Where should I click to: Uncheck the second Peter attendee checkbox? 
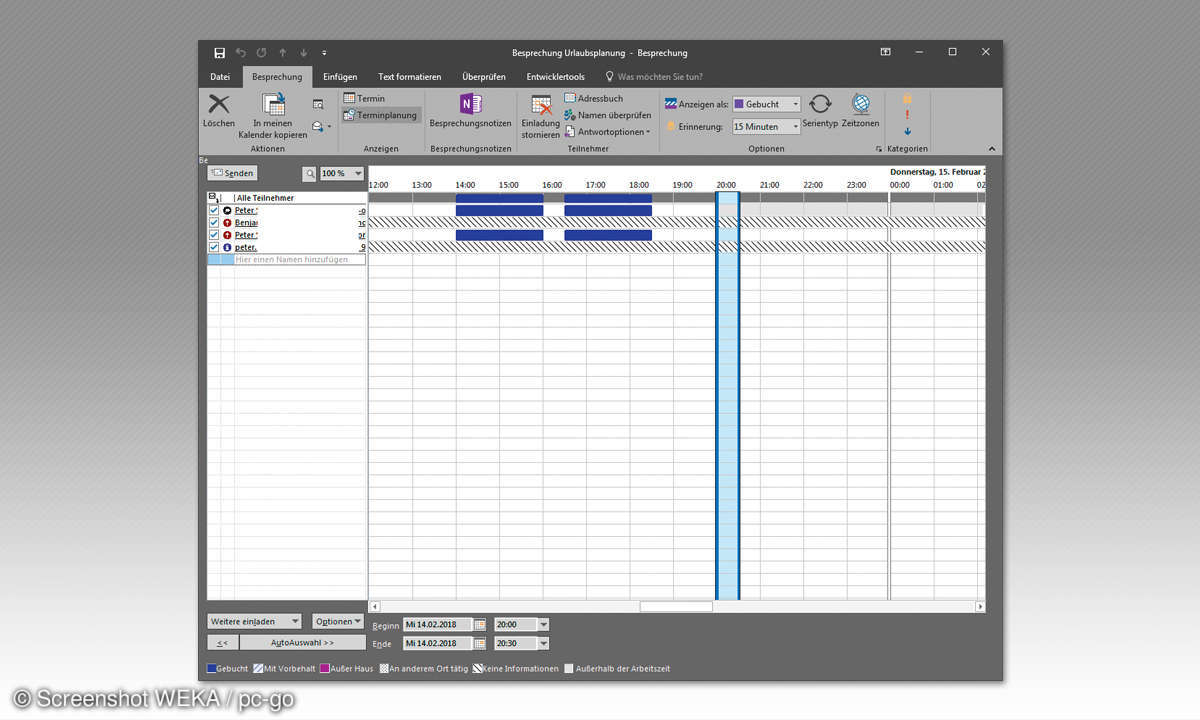[214, 235]
